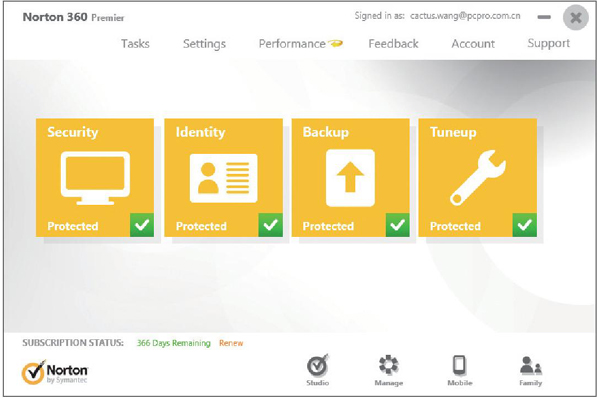Open the Support menu
Image resolution: width=600 pixels, height=398 pixels.
(x=549, y=44)
